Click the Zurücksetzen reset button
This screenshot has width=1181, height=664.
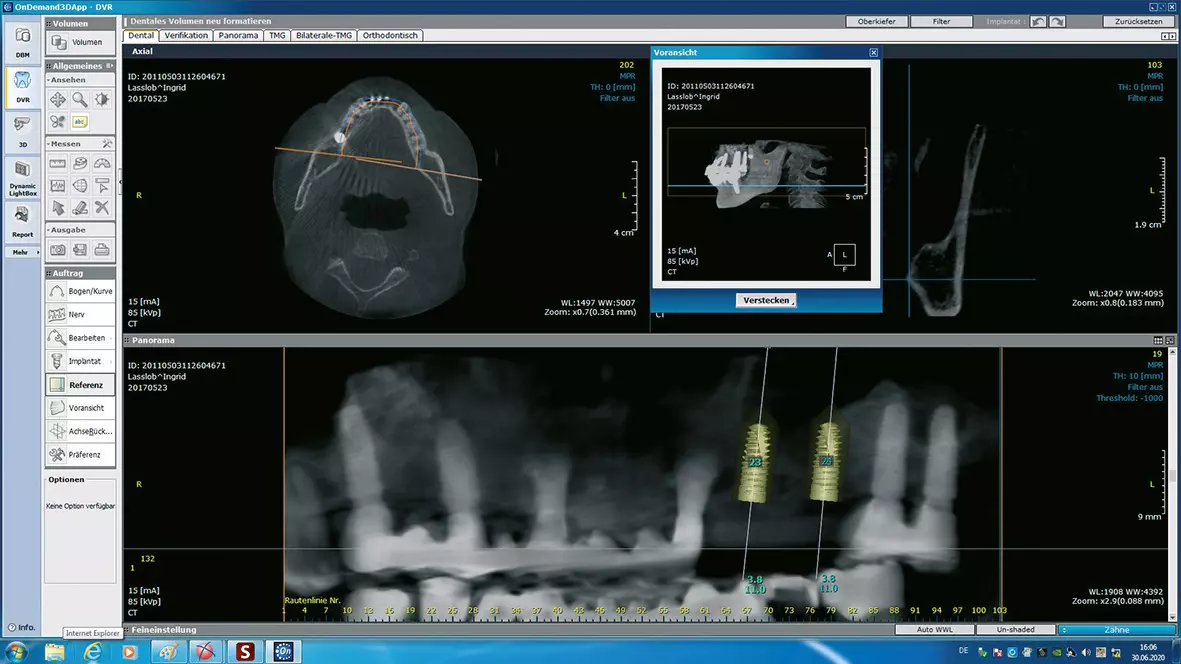[1139, 21]
